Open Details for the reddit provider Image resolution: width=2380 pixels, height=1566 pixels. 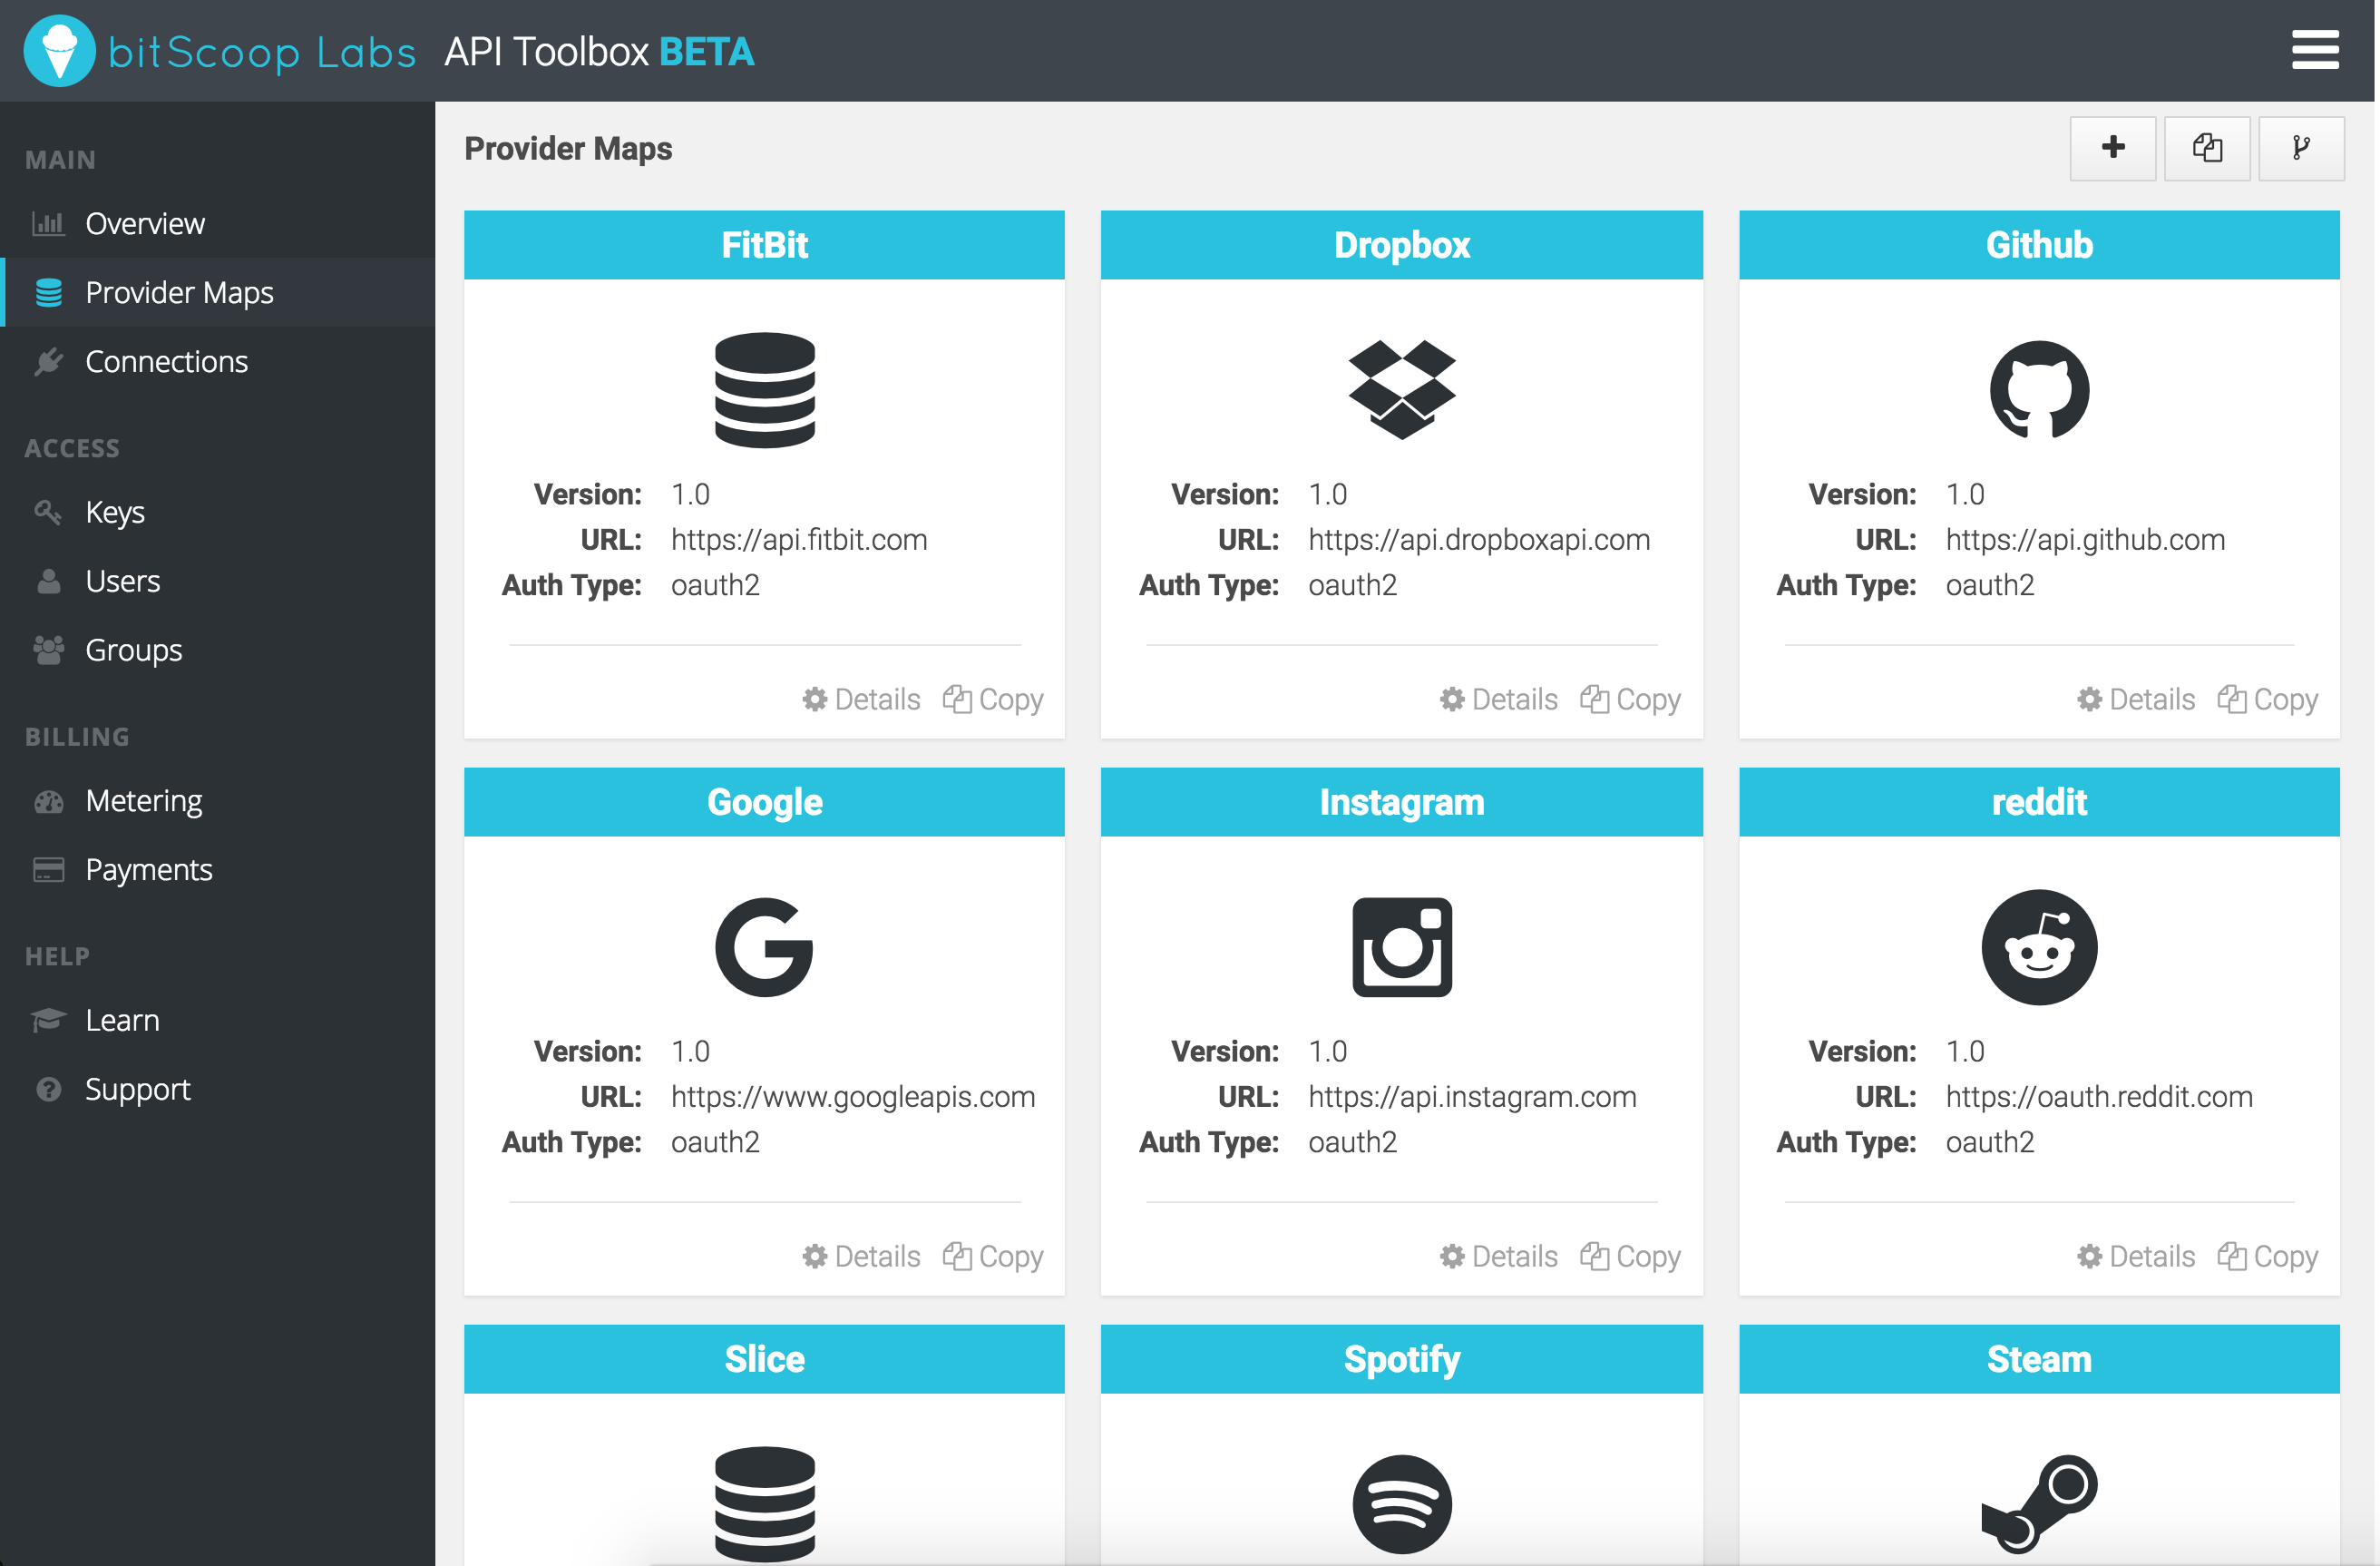tap(2135, 1256)
